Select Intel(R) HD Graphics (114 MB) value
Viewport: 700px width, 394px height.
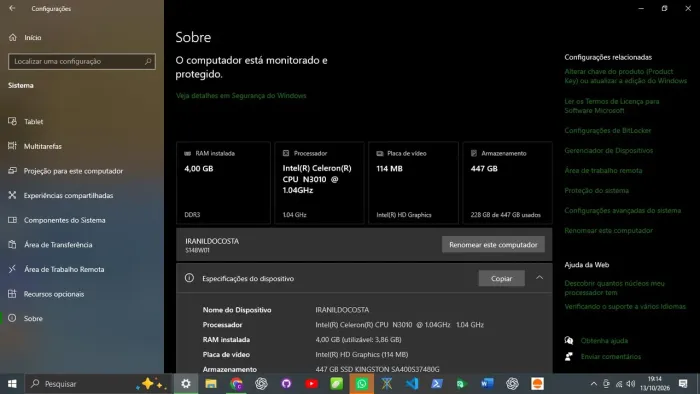click(362, 355)
